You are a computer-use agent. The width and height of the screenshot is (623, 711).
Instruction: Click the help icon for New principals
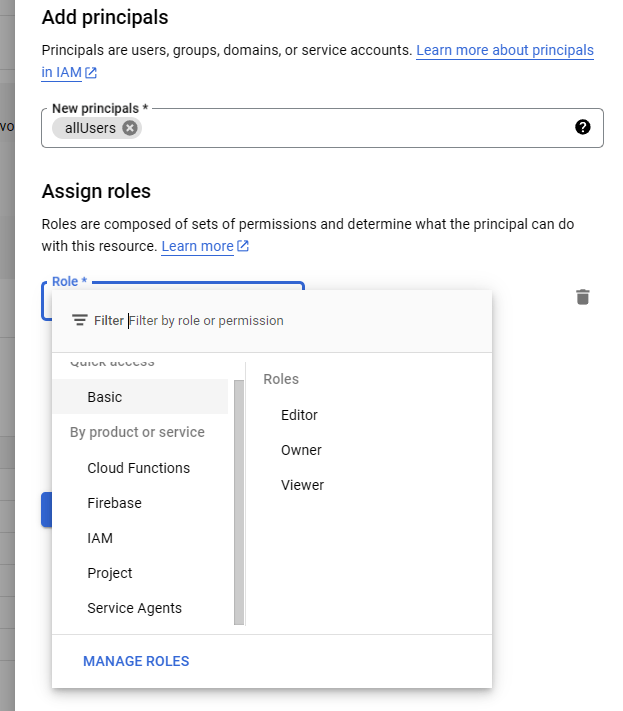[583, 127]
